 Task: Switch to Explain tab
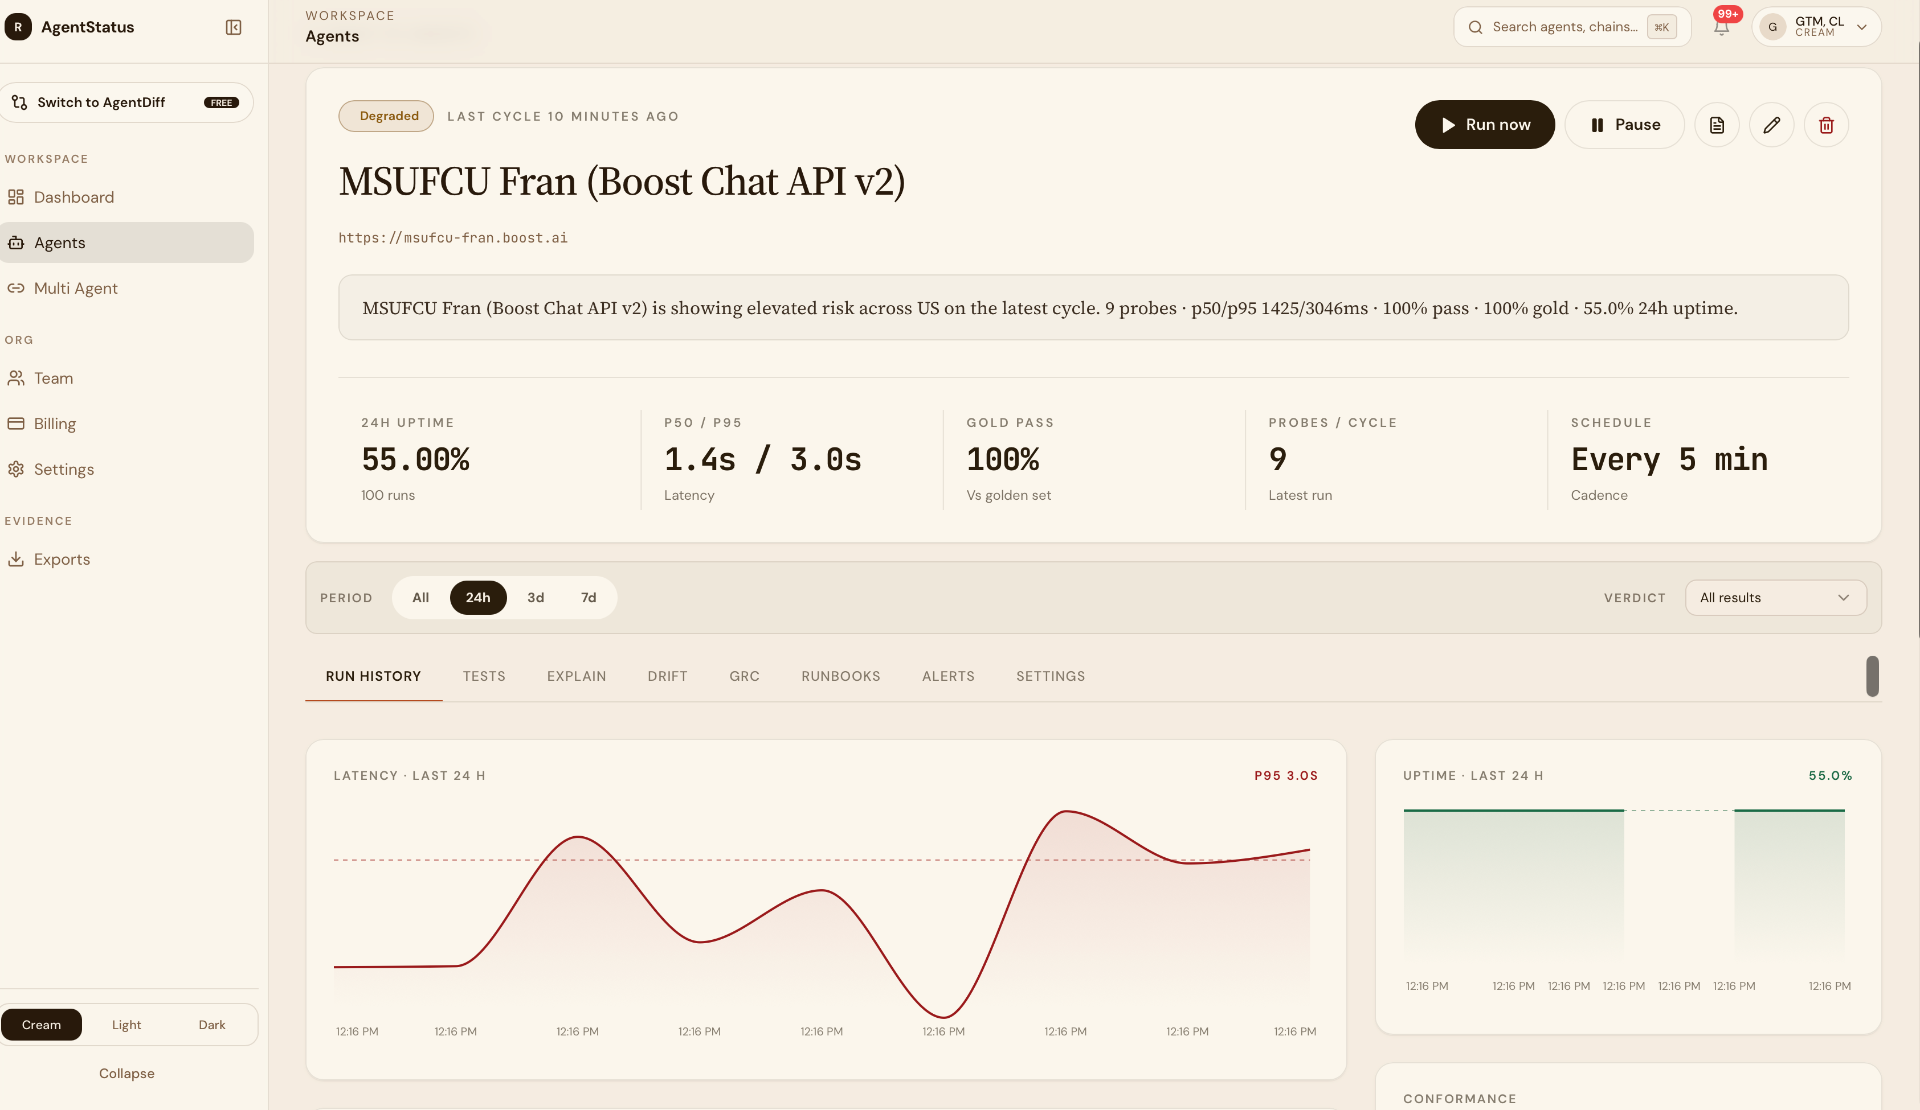(577, 677)
